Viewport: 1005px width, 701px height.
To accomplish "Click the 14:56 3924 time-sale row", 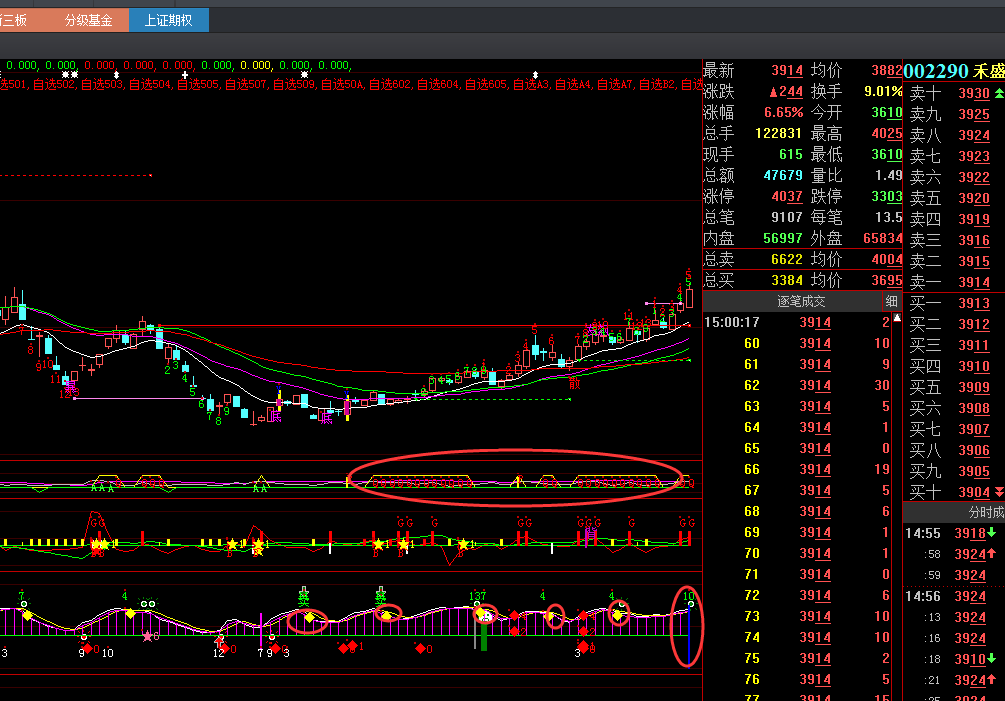I will [x=954, y=597].
